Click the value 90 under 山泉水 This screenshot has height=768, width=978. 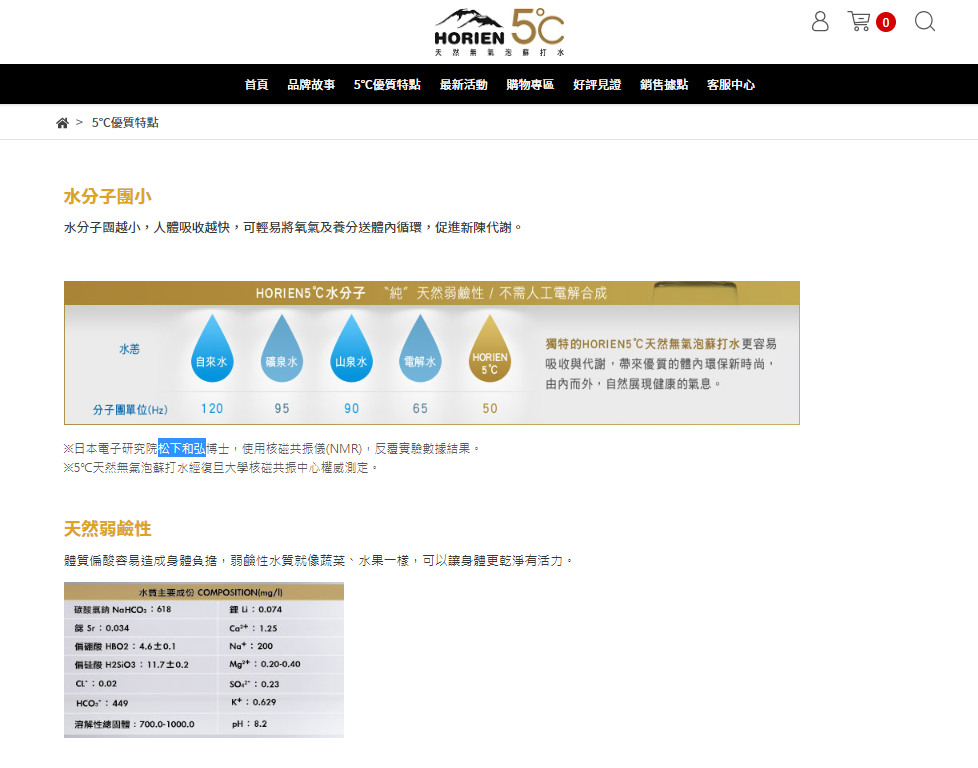point(352,409)
